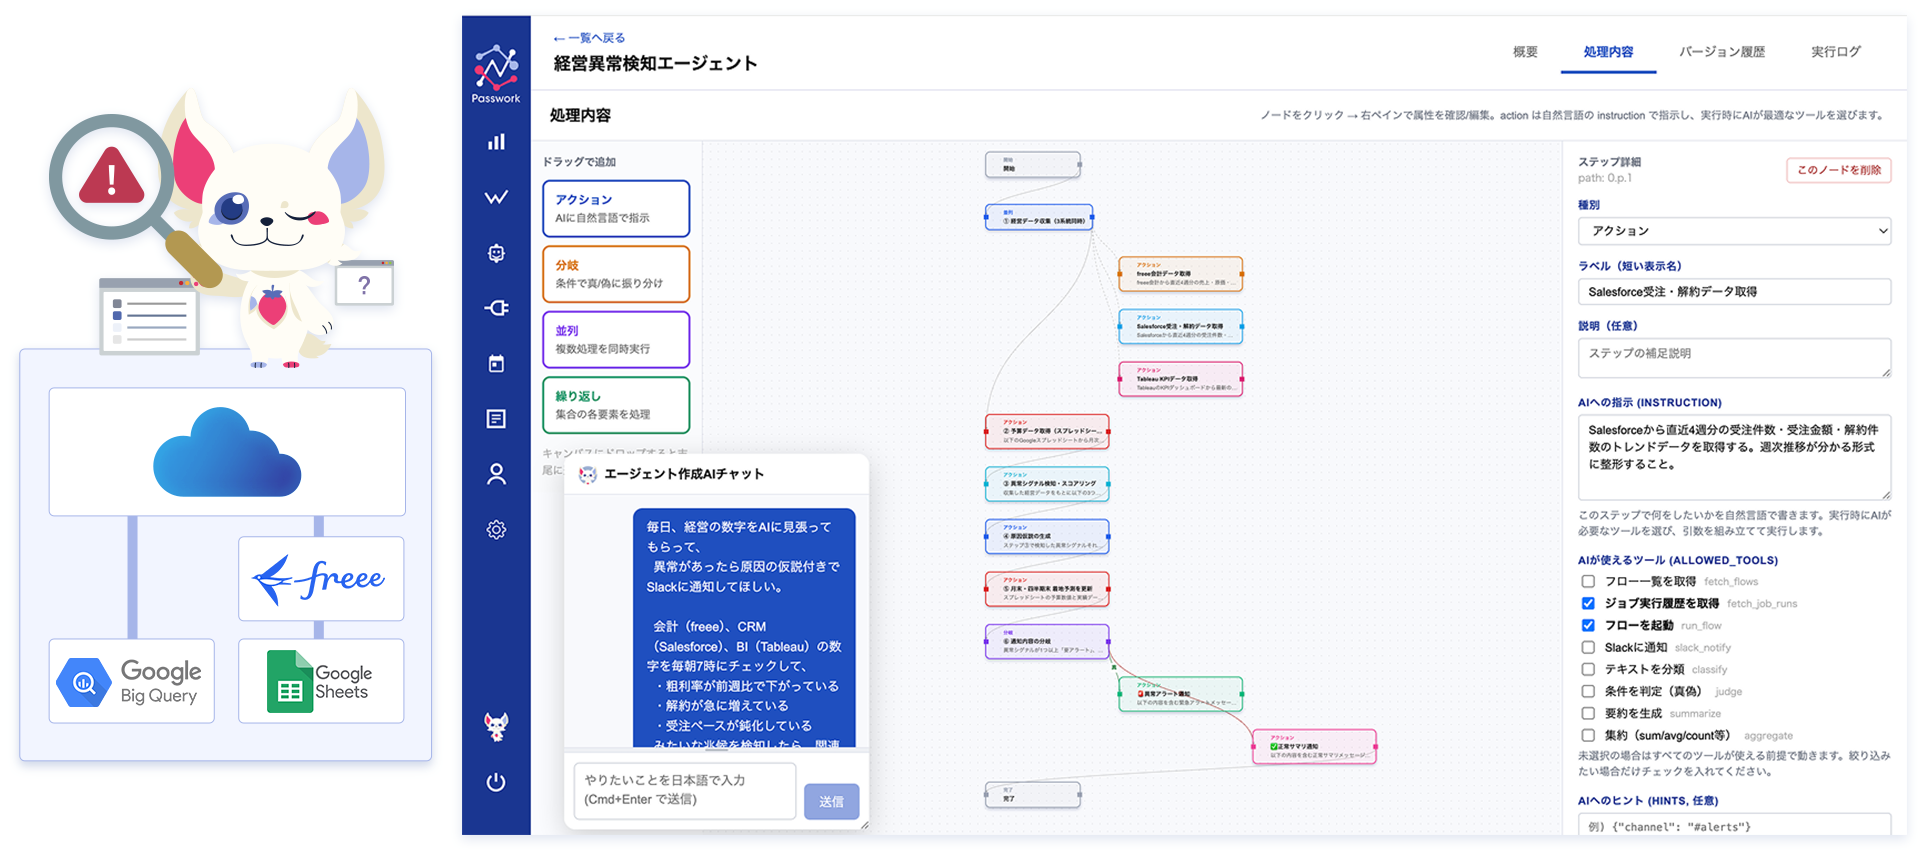Click the Google Sheets logo card
The image size is (1920, 863).
point(321,681)
